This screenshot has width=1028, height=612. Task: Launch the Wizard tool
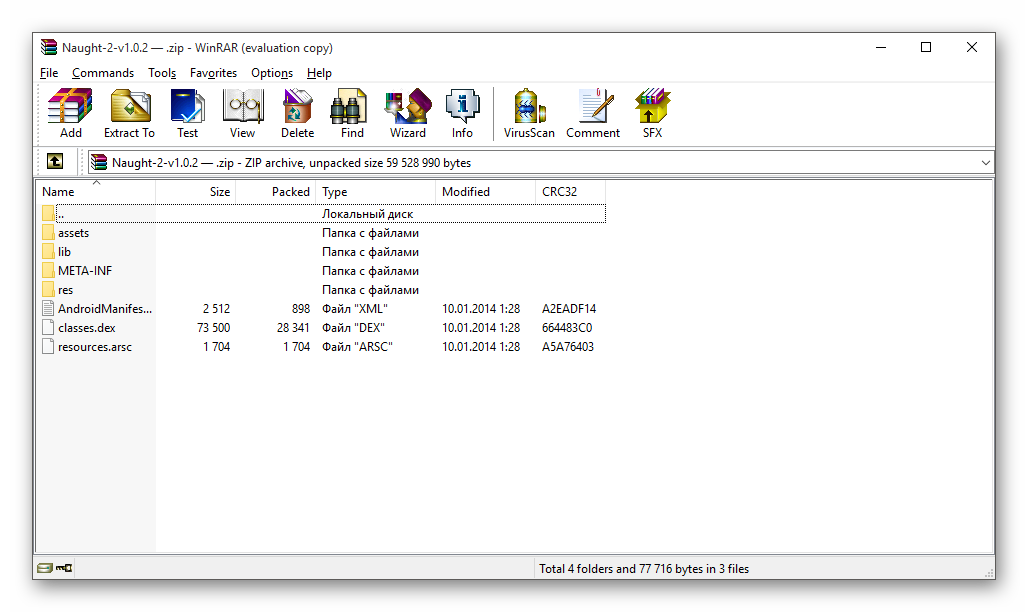tap(407, 113)
